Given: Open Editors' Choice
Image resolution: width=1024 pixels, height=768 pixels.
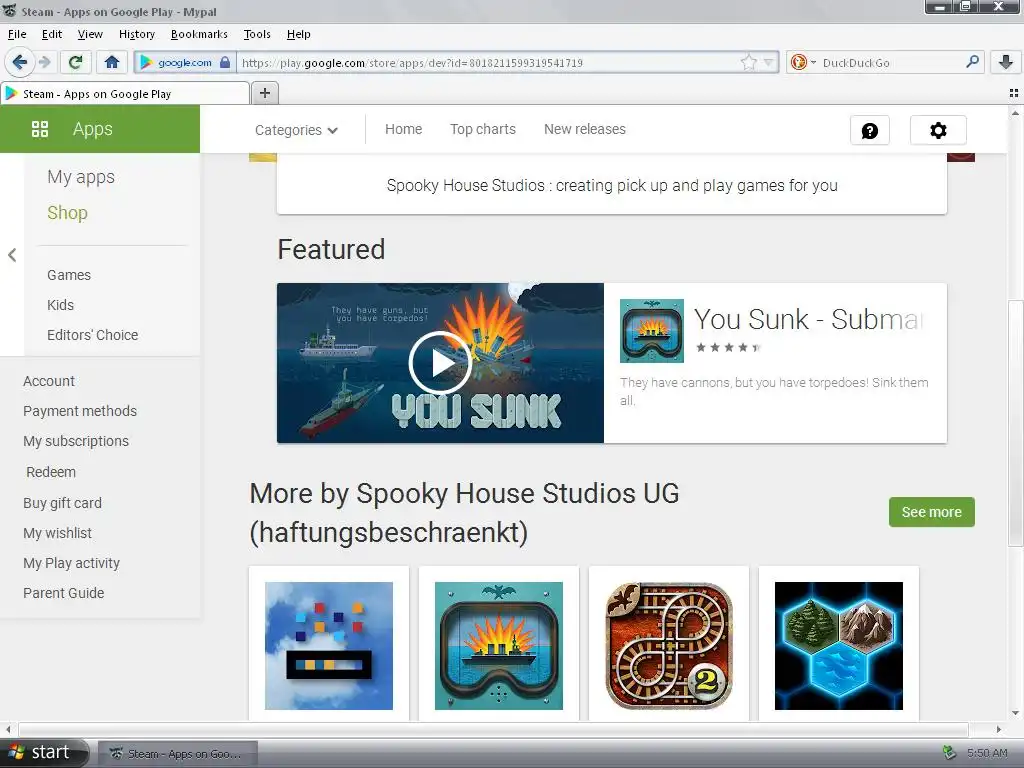Looking at the screenshot, I should (x=92, y=335).
